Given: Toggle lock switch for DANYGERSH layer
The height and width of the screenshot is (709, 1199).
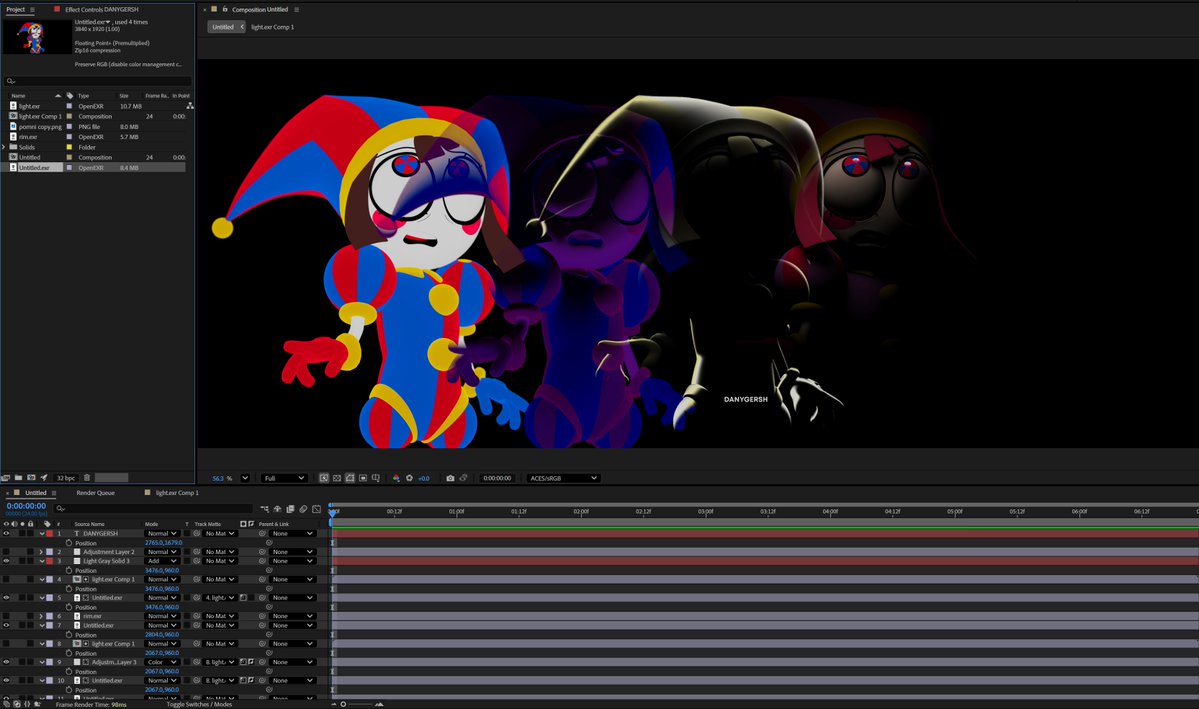Looking at the screenshot, I should click(31, 534).
